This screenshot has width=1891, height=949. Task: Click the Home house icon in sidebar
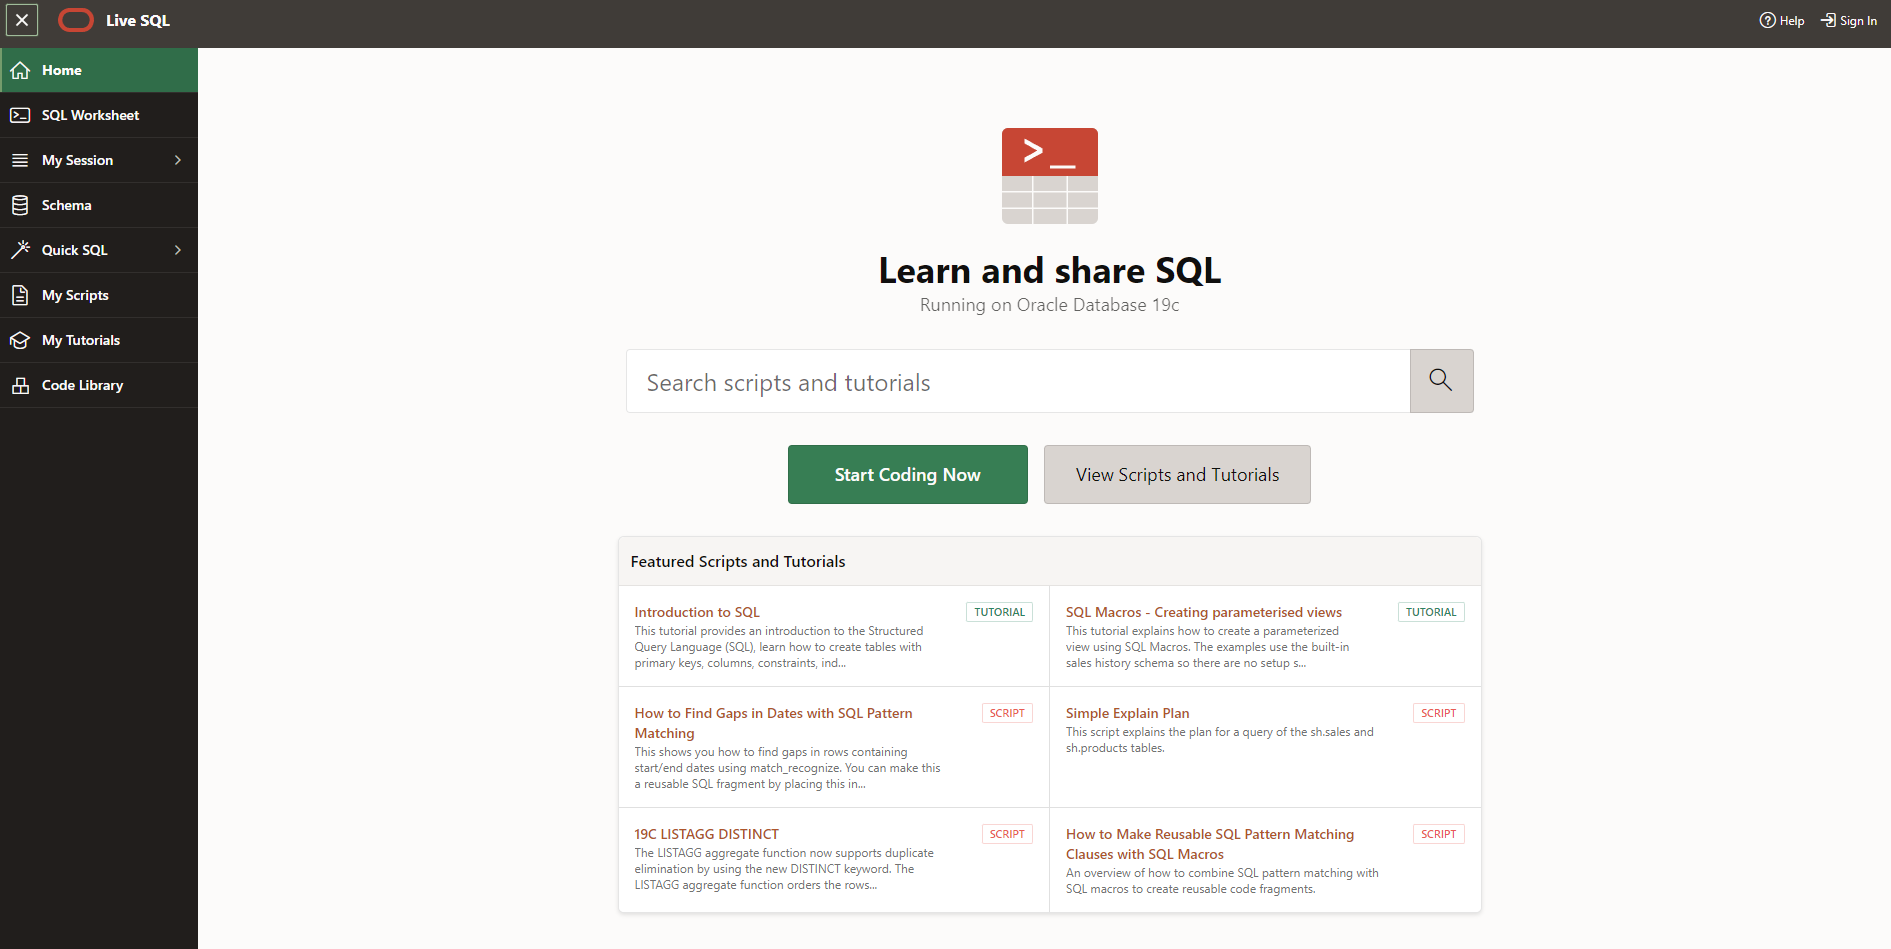click(x=20, y=71)
